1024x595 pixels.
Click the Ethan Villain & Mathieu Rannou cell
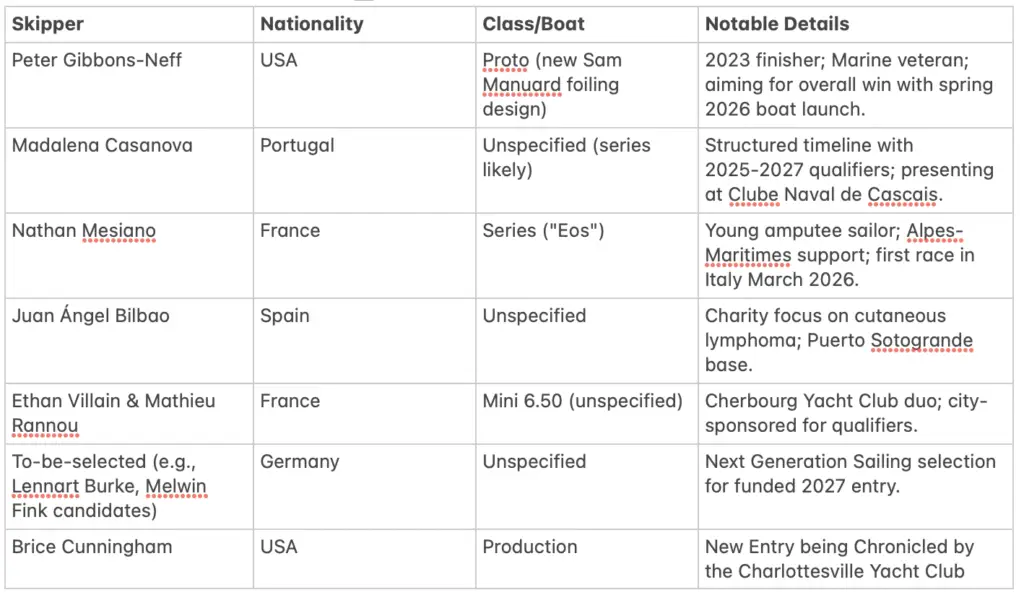pyautogui.click(x=113, y=413)
